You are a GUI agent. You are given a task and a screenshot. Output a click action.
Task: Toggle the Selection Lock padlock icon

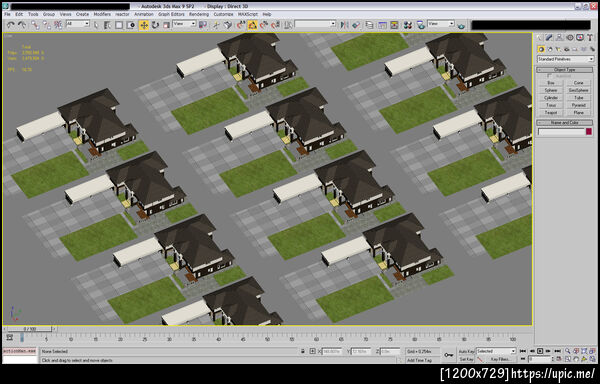pyautogui.click(x=303, y=351)
